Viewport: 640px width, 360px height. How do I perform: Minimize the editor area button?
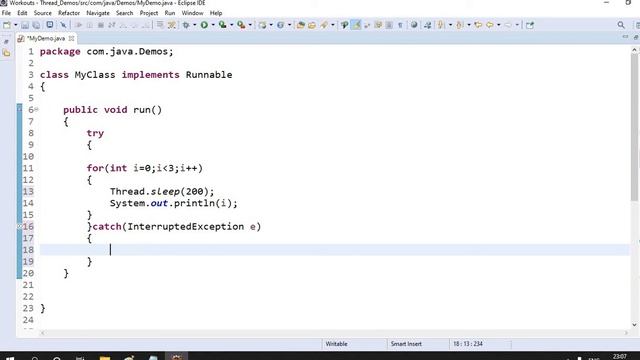(x=625, y=37)
